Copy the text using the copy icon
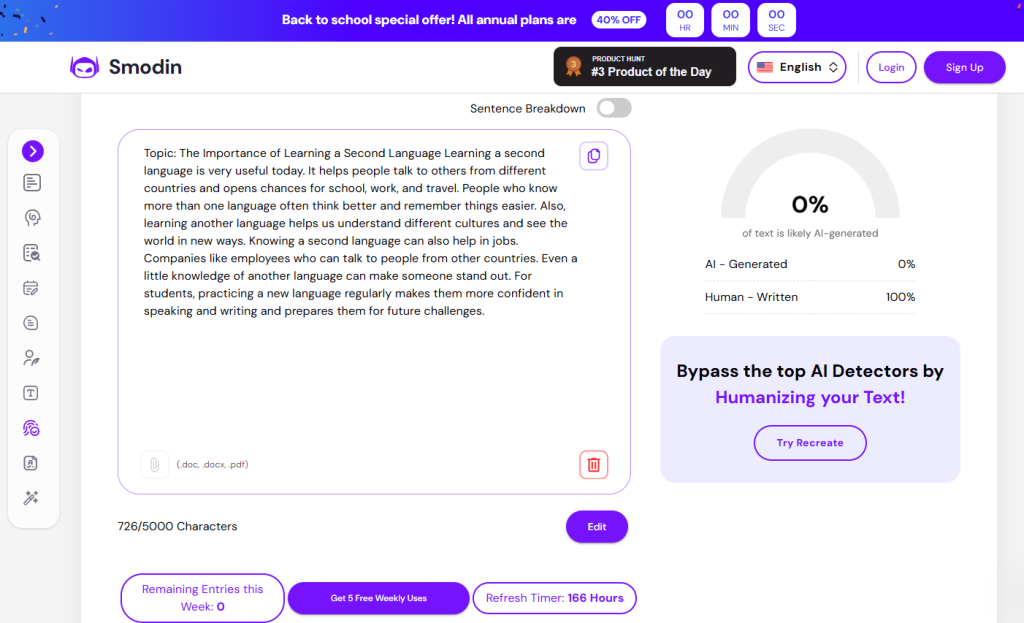This screenshot has width=1024, height=623. (x=593, y=156)
